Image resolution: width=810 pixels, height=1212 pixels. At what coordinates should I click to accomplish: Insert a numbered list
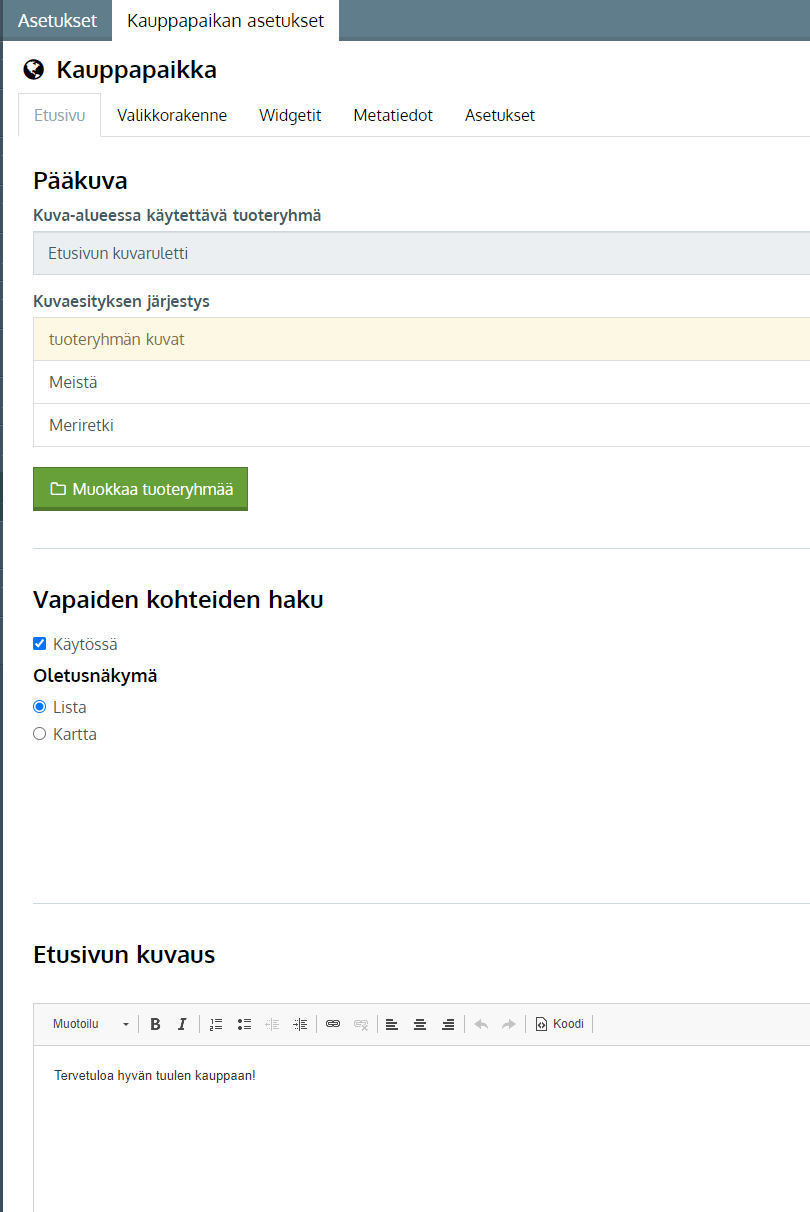coord(216,1024)
